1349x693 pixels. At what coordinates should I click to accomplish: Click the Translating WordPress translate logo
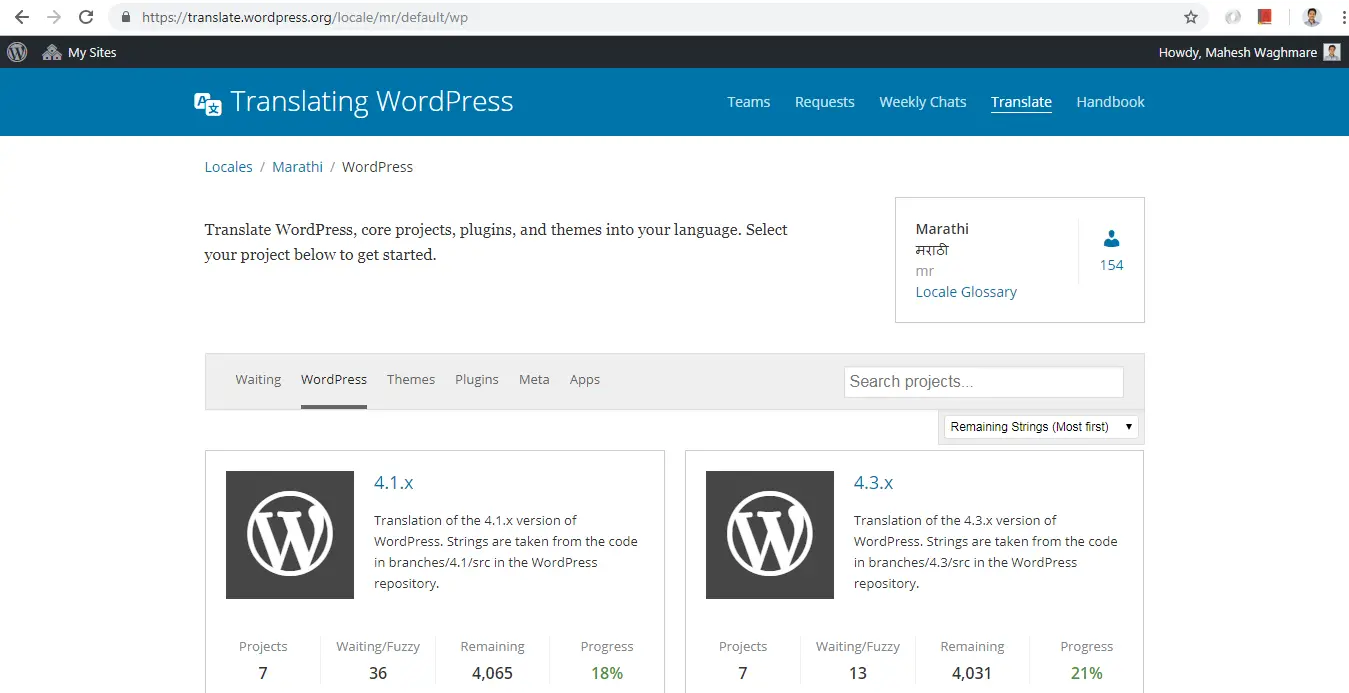coord(208,103)
